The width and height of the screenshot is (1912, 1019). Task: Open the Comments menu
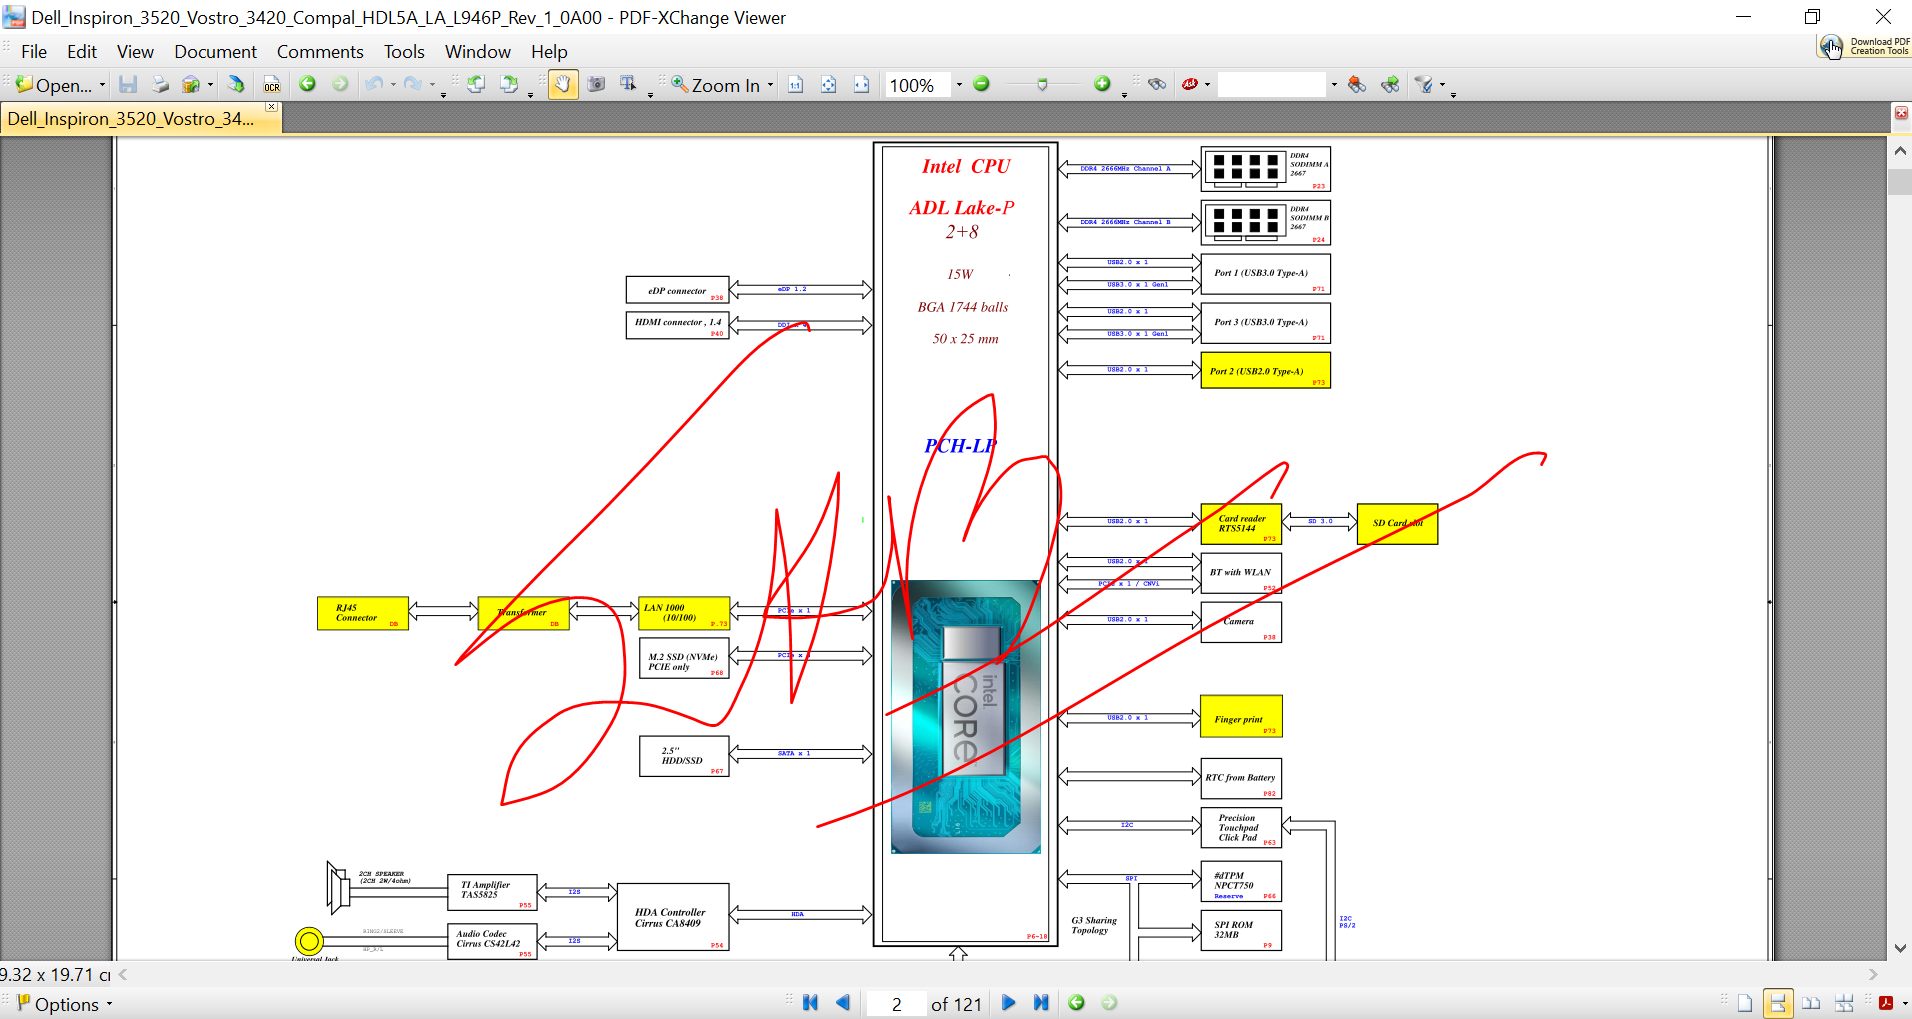point(320,52)
